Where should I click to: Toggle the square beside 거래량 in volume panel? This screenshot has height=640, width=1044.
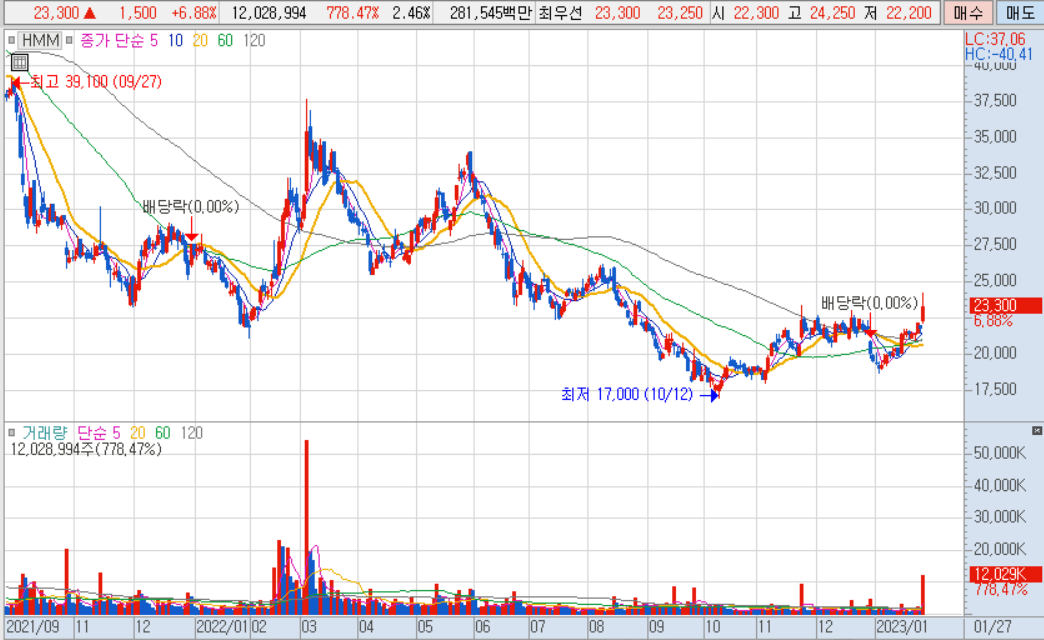coord(11,433)
